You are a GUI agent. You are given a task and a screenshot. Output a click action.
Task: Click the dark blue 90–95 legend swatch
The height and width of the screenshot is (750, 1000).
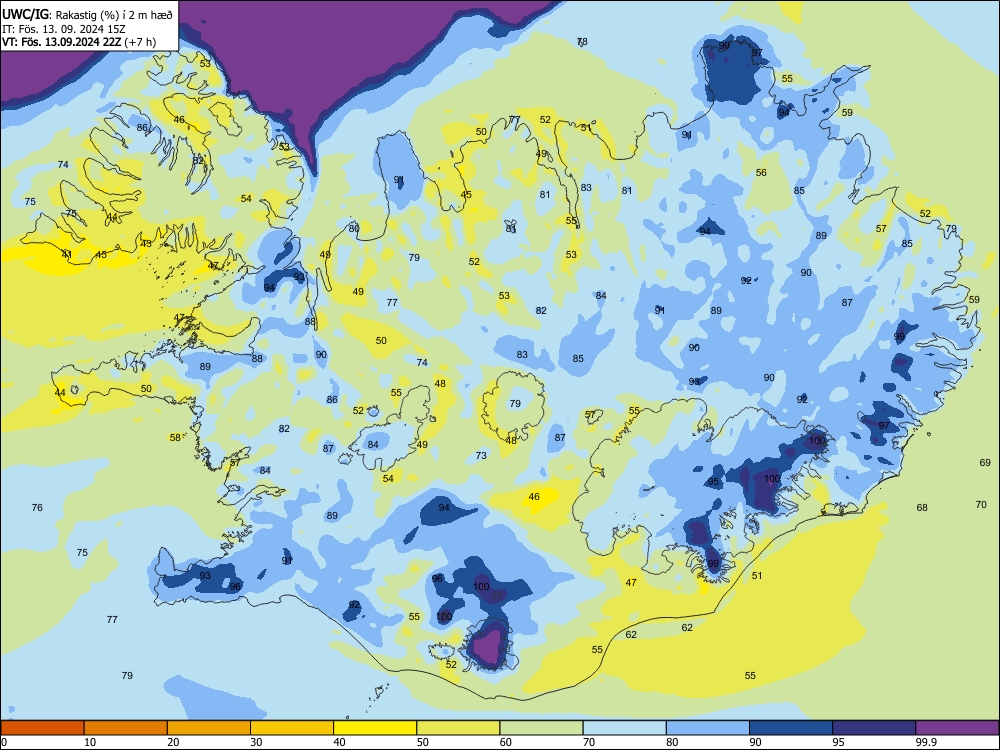click(x=791, y=728)
